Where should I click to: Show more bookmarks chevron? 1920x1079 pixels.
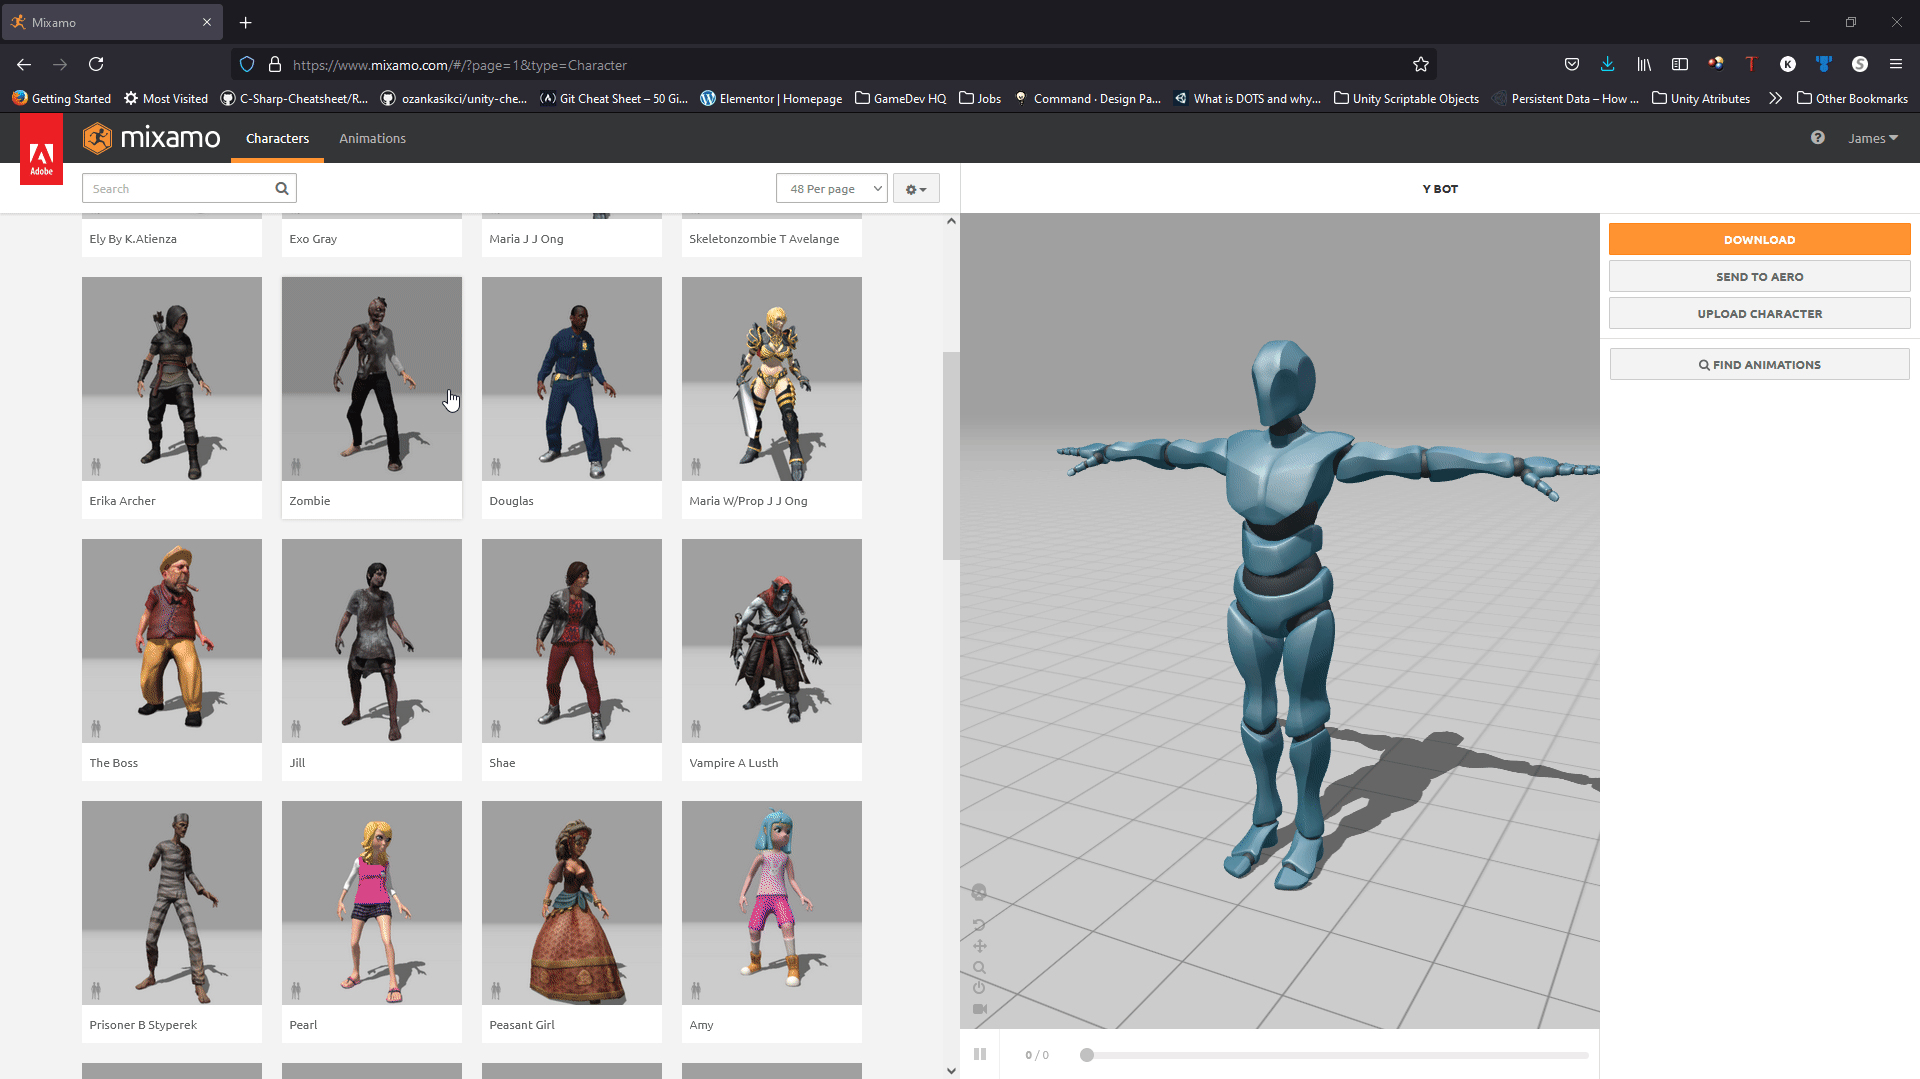[x=1775, y=98]
